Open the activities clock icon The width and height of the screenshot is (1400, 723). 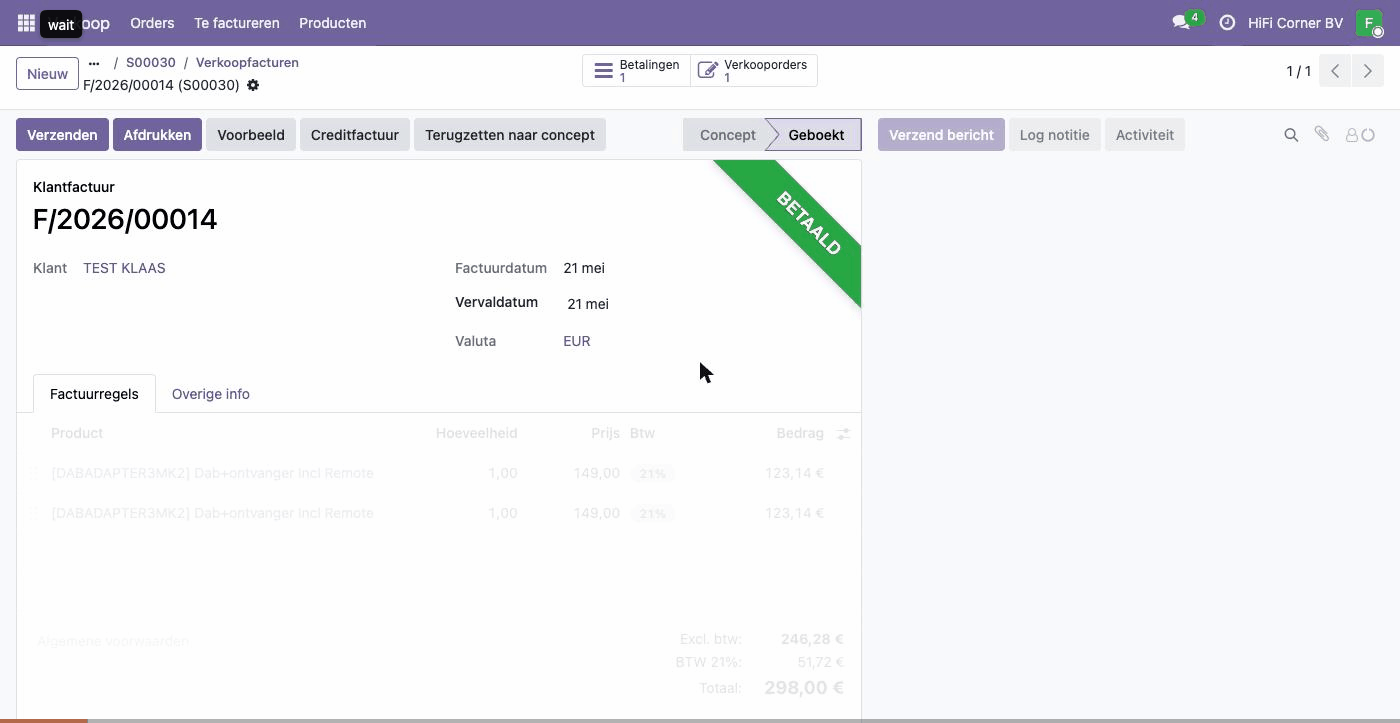tap(1227, 22)
